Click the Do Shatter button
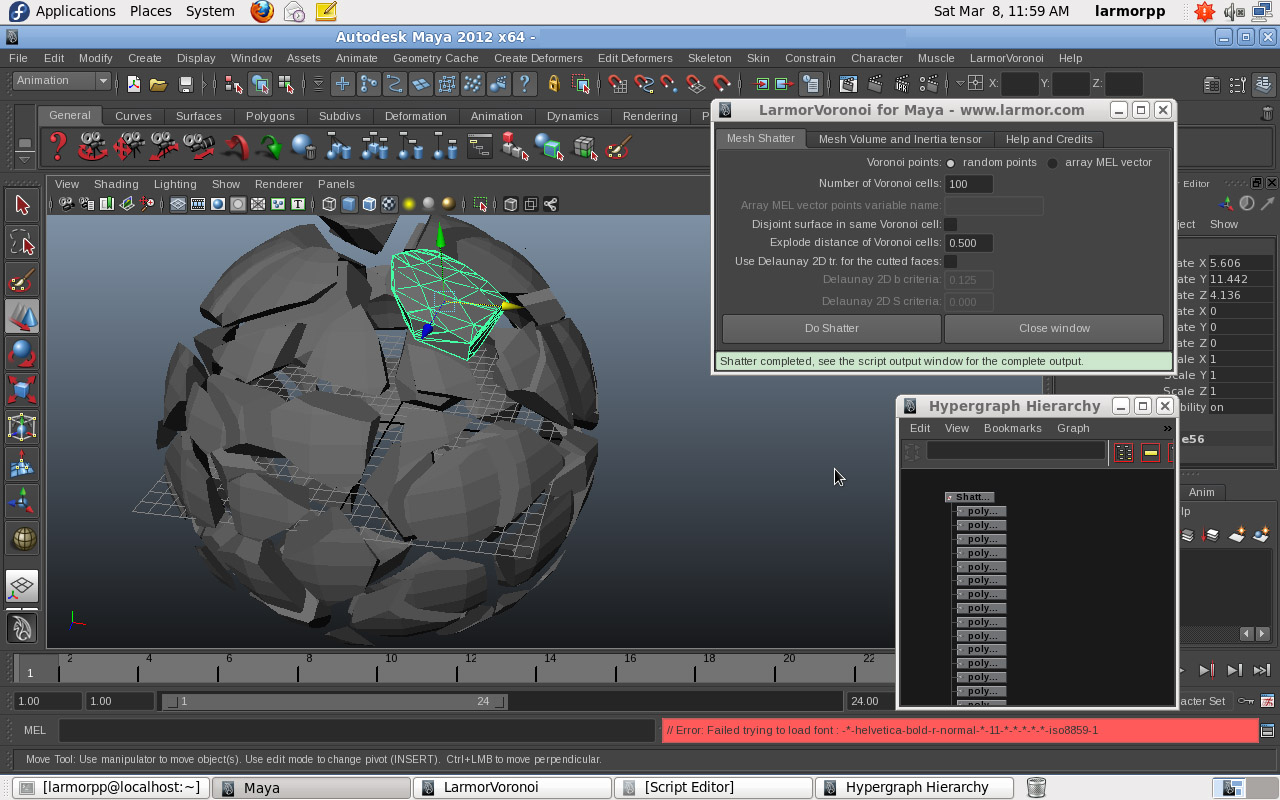This screenshot has width=1280, height=800. click(832, 328)
